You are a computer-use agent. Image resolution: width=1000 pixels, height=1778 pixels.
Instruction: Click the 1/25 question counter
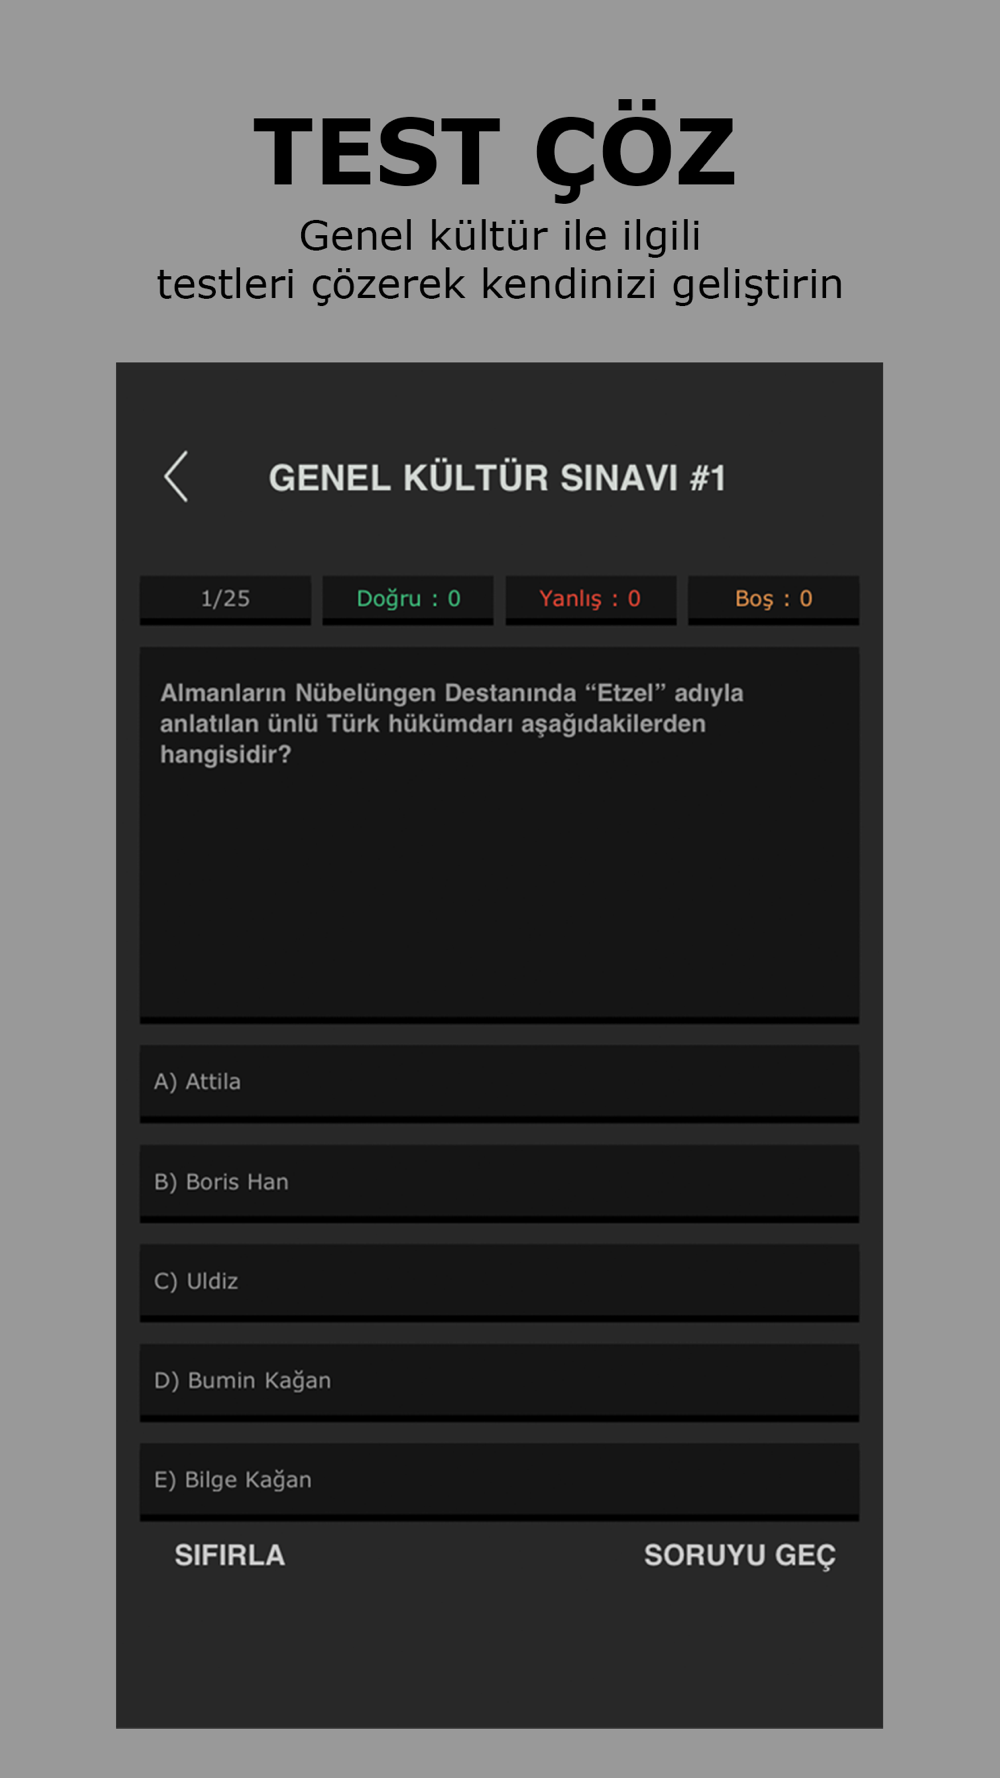pos(225,600)
